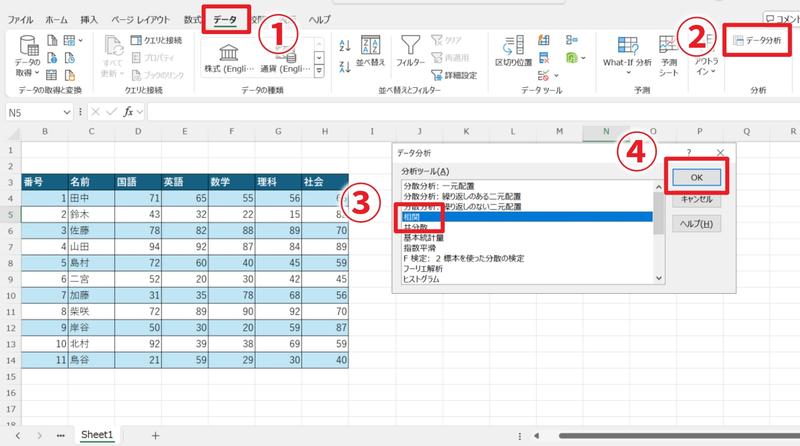
Task: Select the Sheet1 sheet tab
Action: (x=97, y=435)
